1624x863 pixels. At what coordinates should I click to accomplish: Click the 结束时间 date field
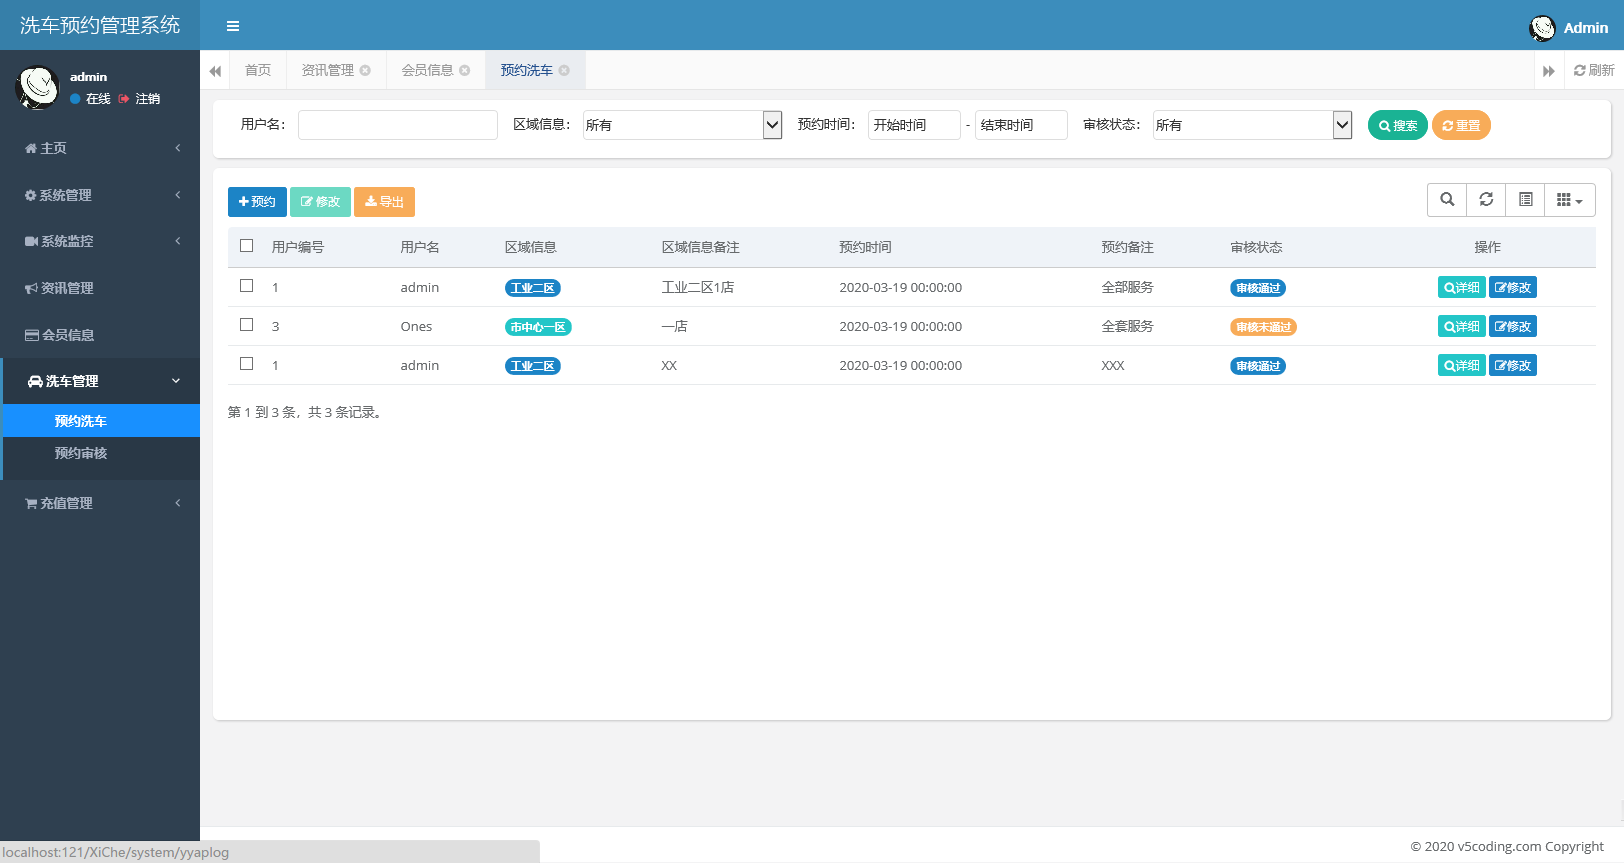pos(1021,125)
